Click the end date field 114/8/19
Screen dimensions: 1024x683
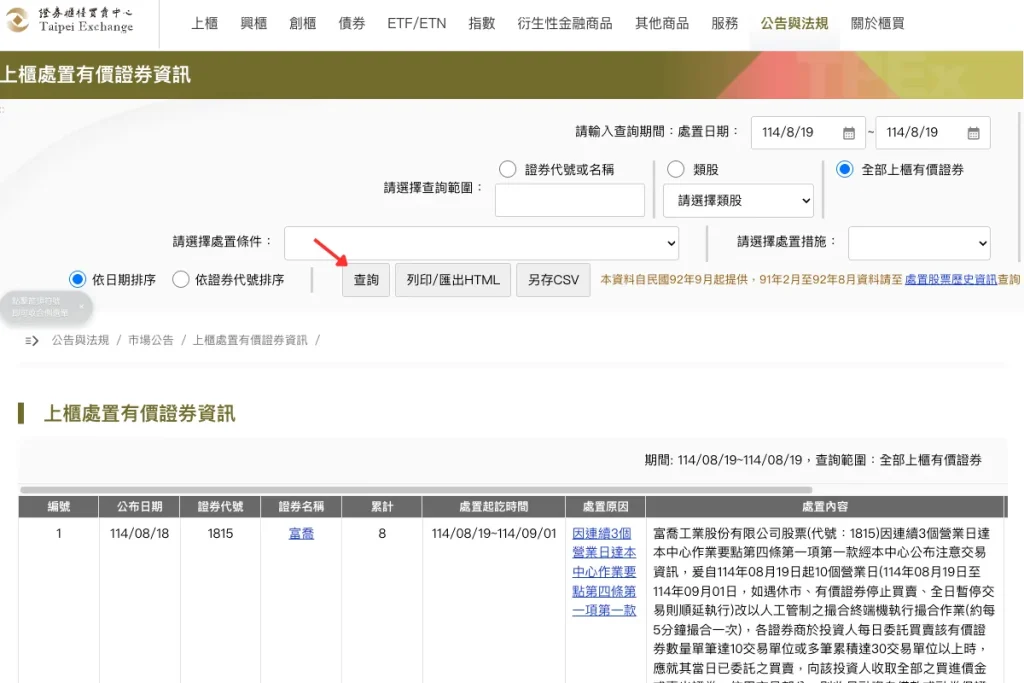[x=933, y=133]
